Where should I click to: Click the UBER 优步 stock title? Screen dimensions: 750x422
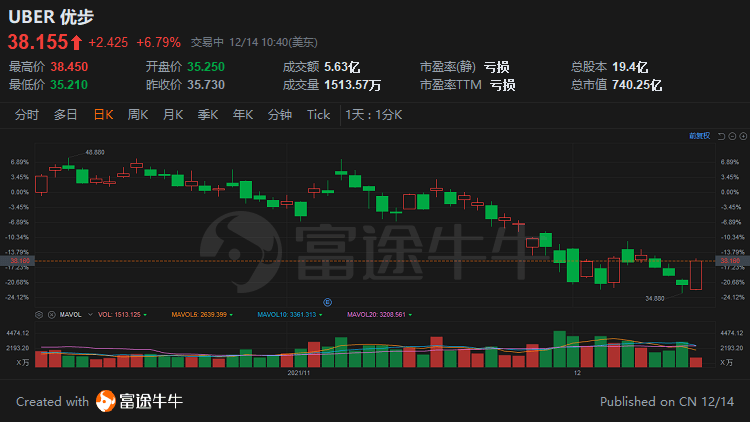click(51, 17)
